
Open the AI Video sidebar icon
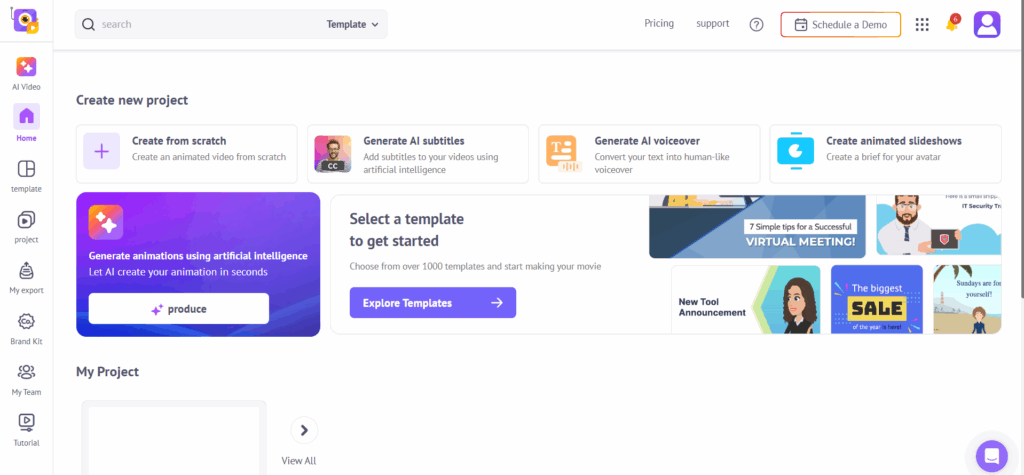26,68
